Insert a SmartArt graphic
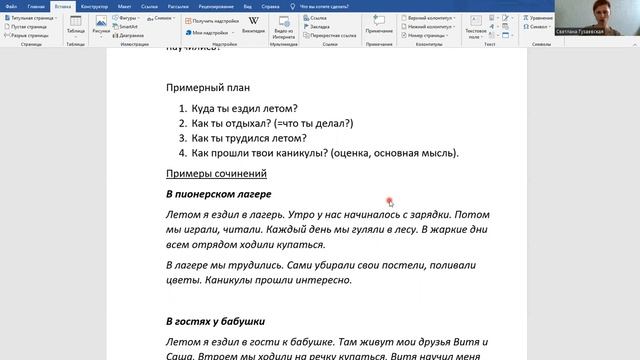 pyautogui.click(x=125, y=27)
